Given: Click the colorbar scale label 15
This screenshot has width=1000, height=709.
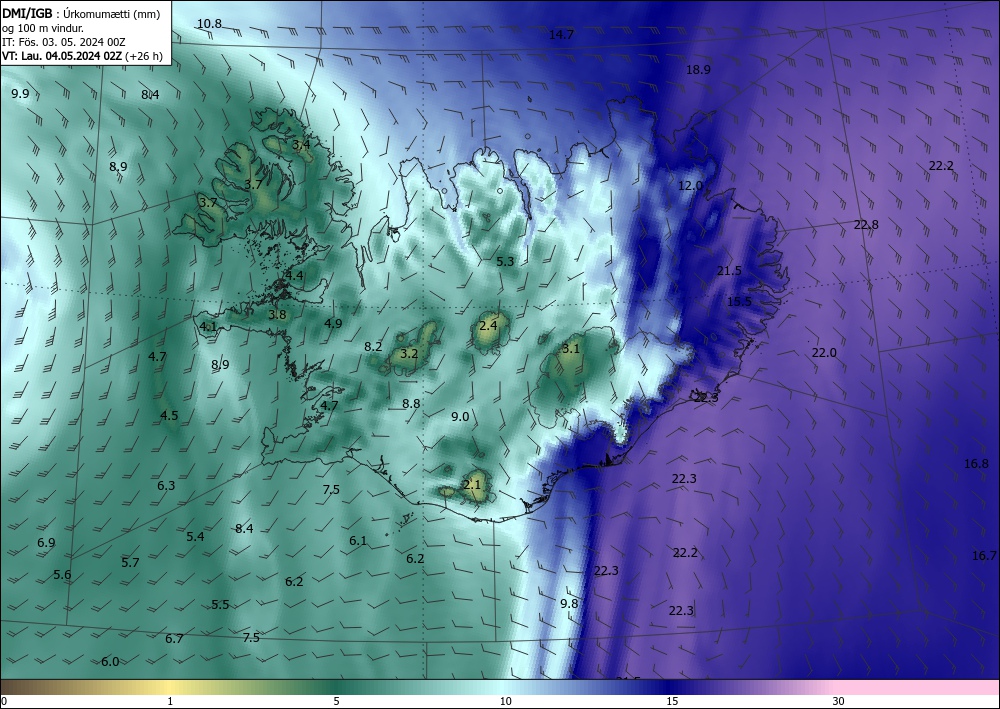Looking at the screenshot, I should click(x=672, y=702).
